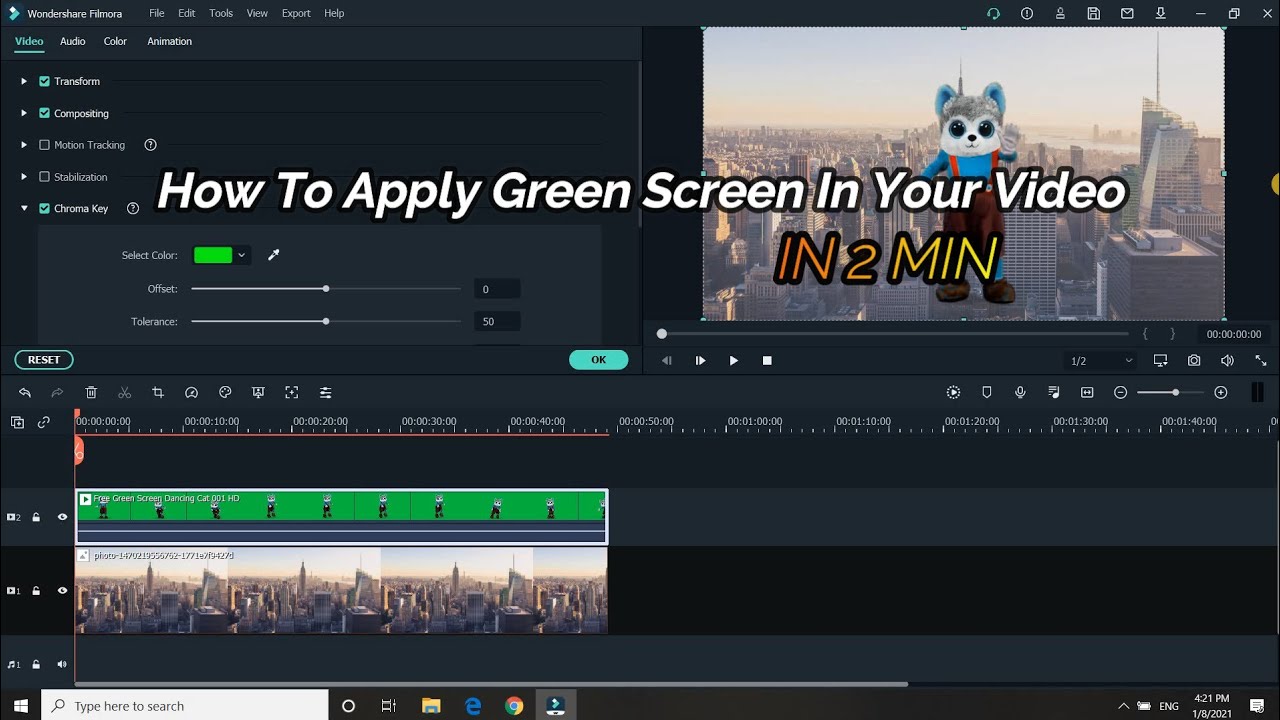Click the render preview icon in timeline toolbar

coord(953,393)
